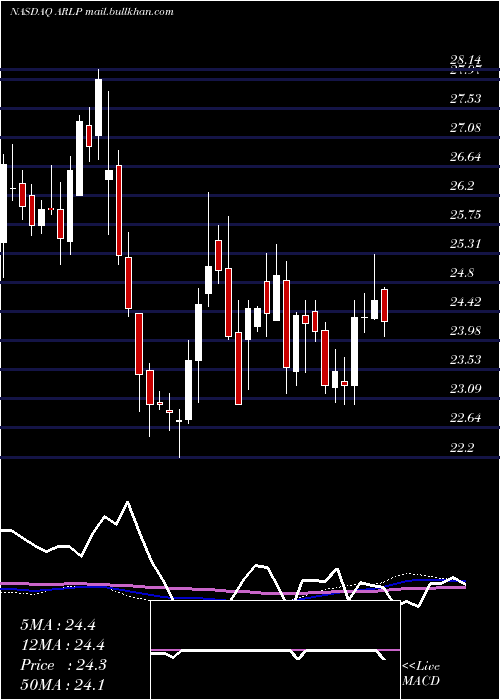
Task: Click the Price : 24.3 readout
Action: pyautogui.click(x=63, y=665)
